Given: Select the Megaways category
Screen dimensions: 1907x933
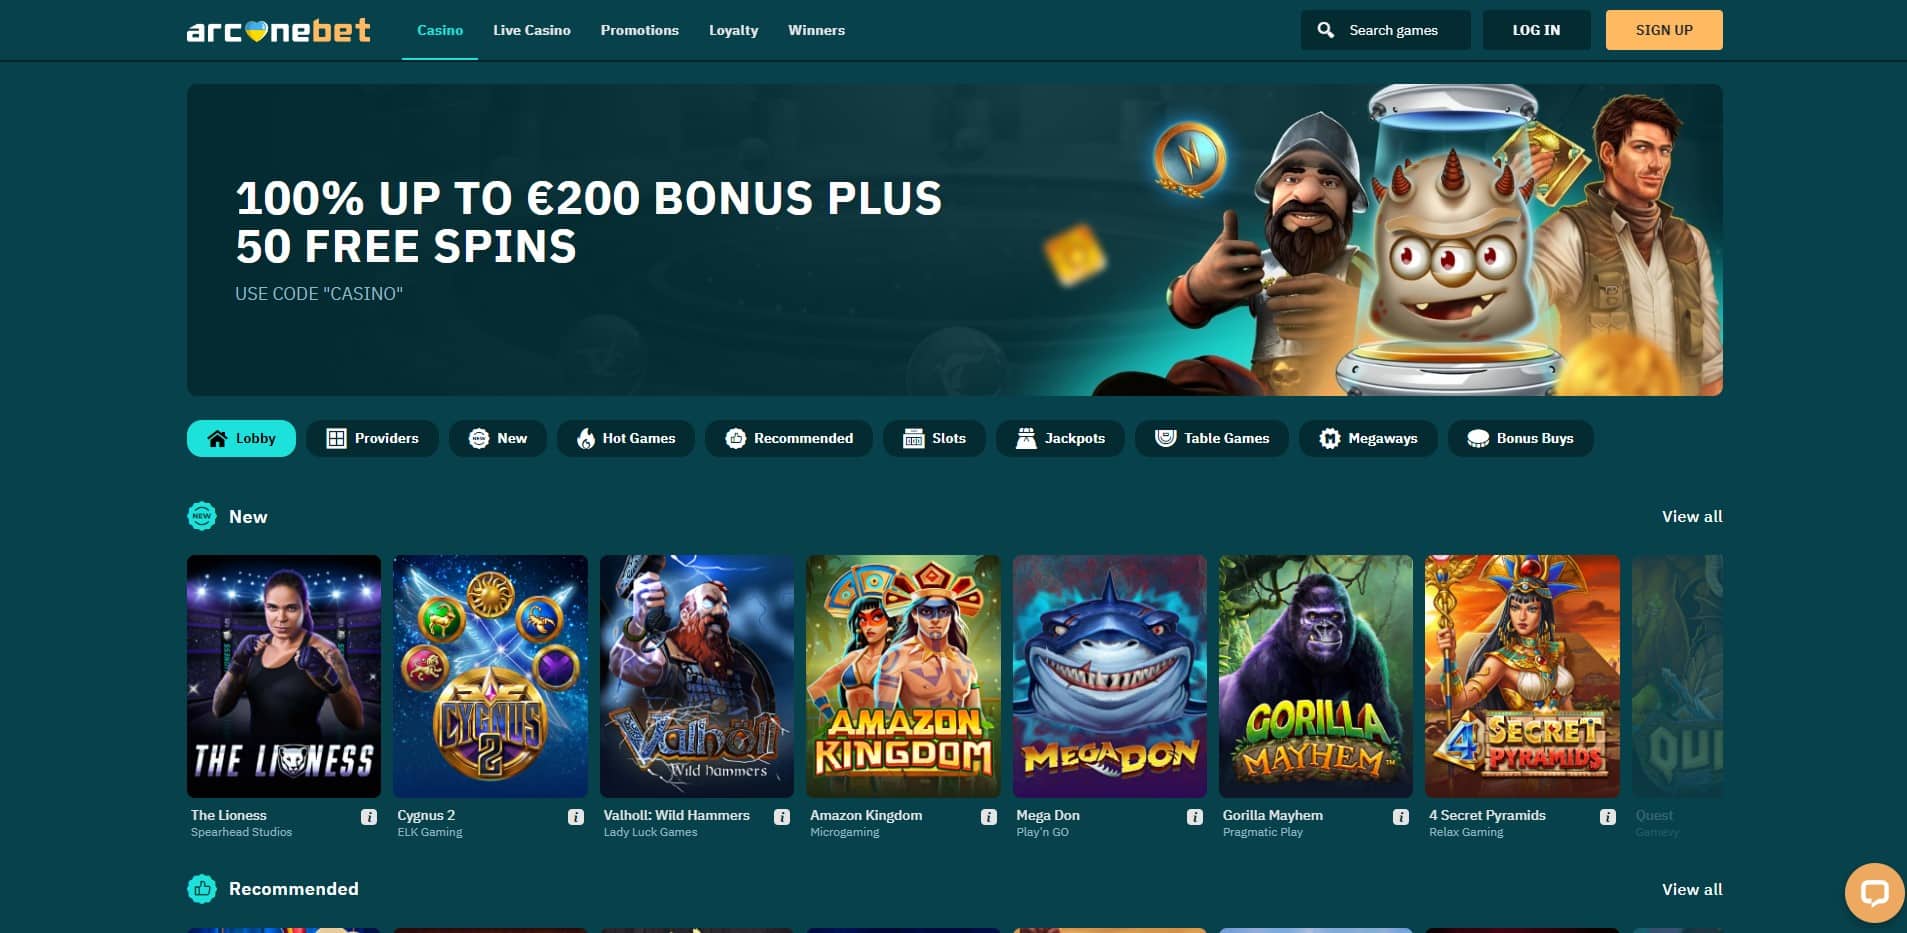Looking at the screenshot, I should [x=1368, y=438].
